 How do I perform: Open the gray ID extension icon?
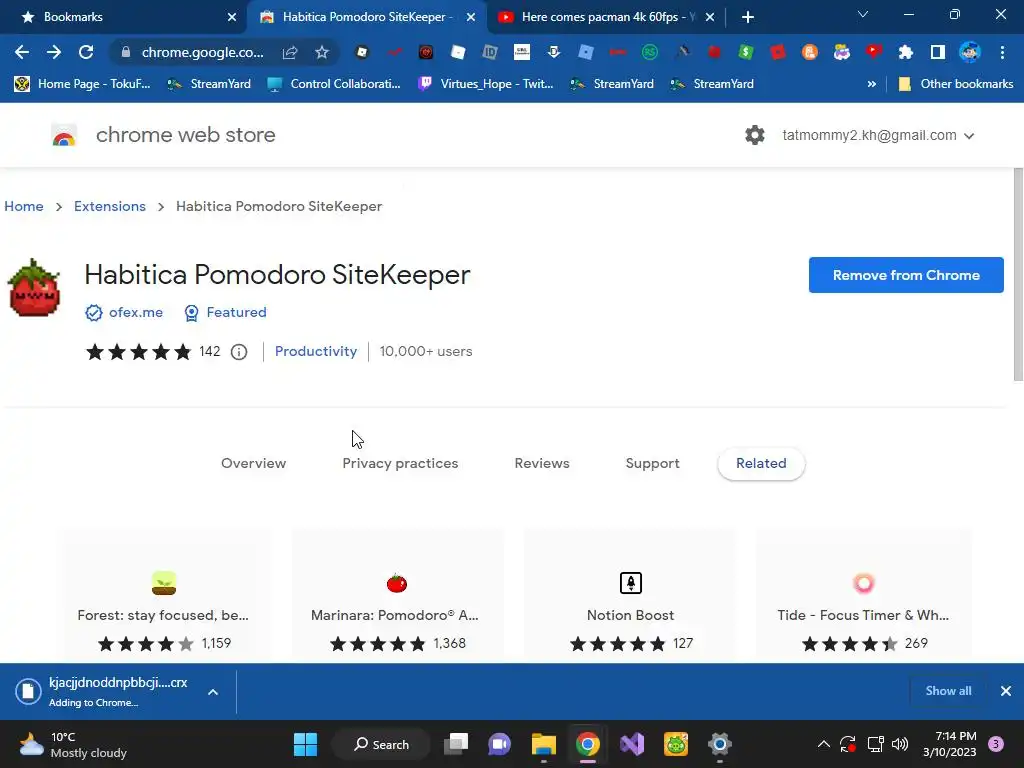point(490,52)
